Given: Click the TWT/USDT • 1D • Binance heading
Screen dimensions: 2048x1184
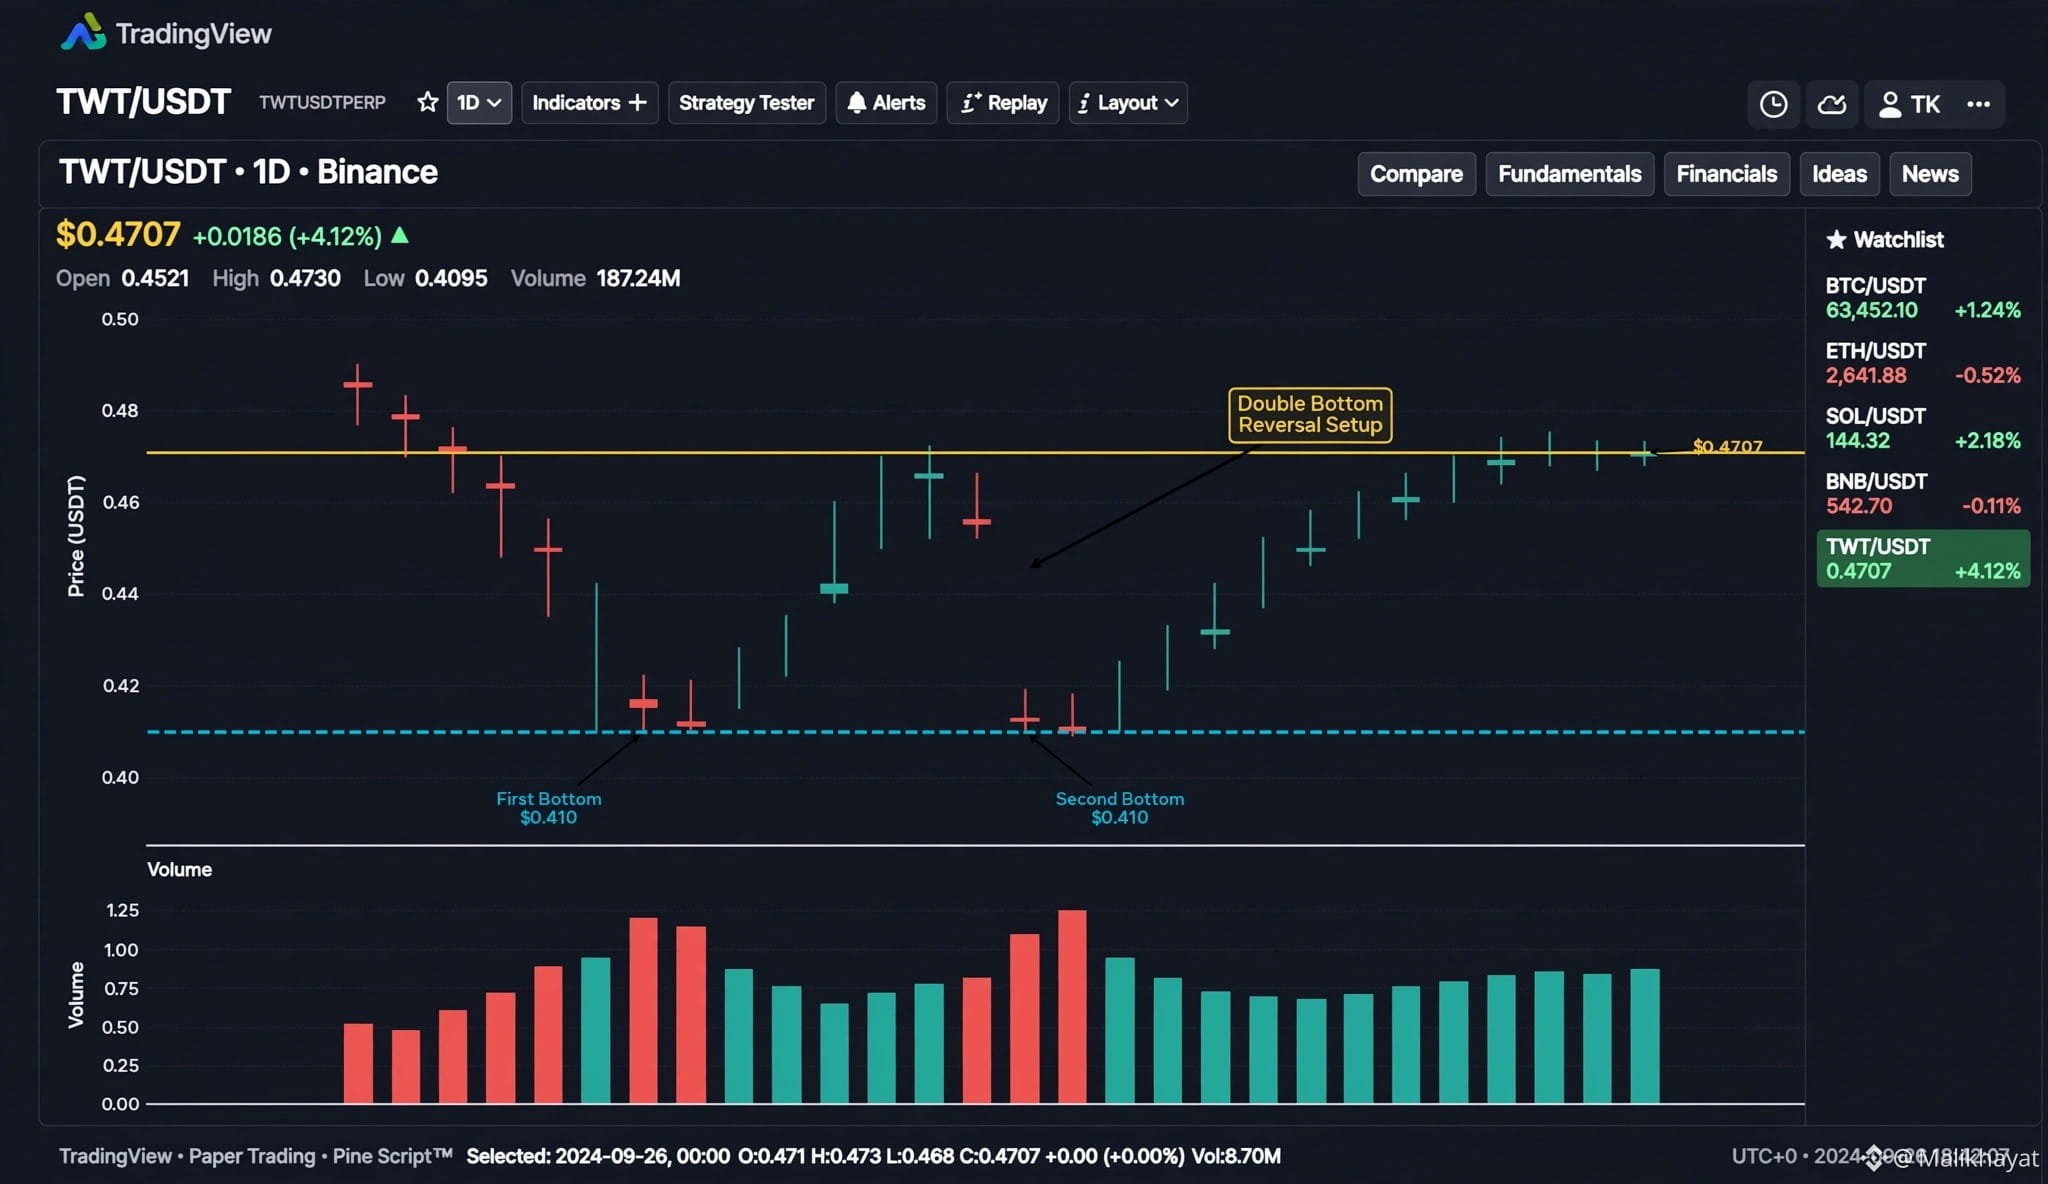Looking at the screenshot, I should pyautogui.click(x=248, y=172).
